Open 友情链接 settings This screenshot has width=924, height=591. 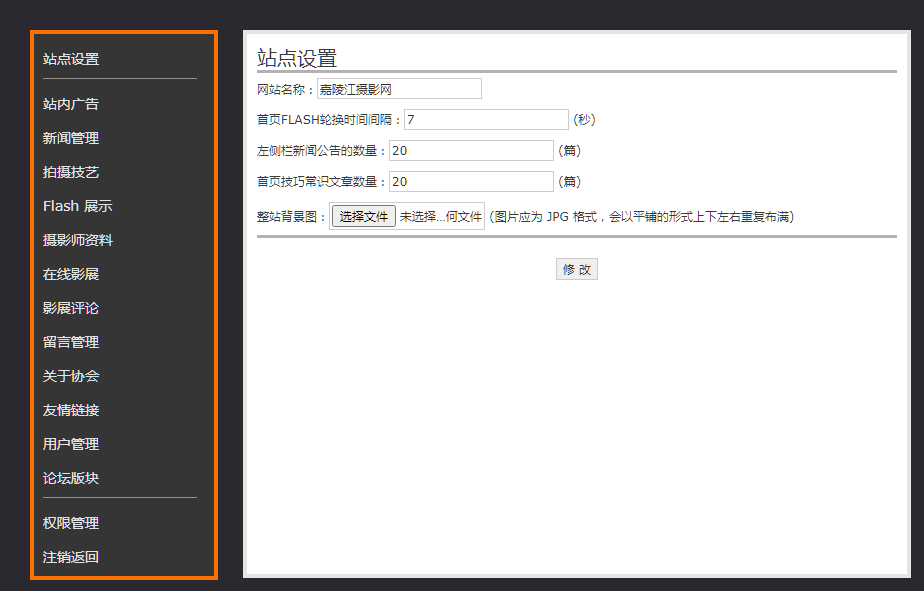[x=71, y=410]
